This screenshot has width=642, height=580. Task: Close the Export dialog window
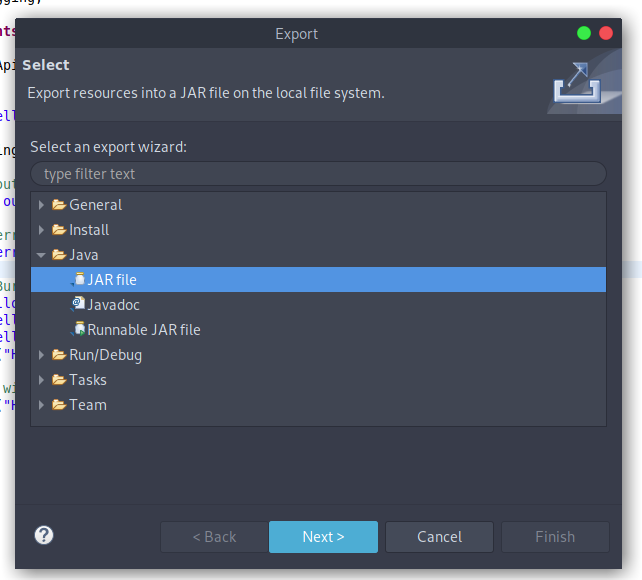607,33
